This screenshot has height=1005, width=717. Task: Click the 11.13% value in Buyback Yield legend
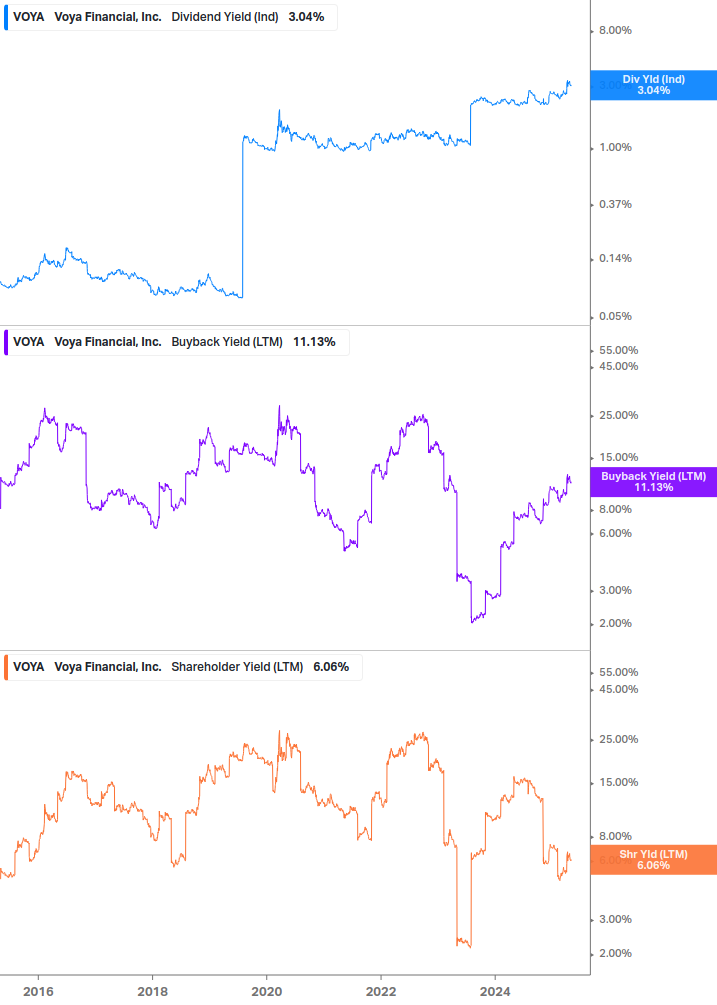point(314,342)
